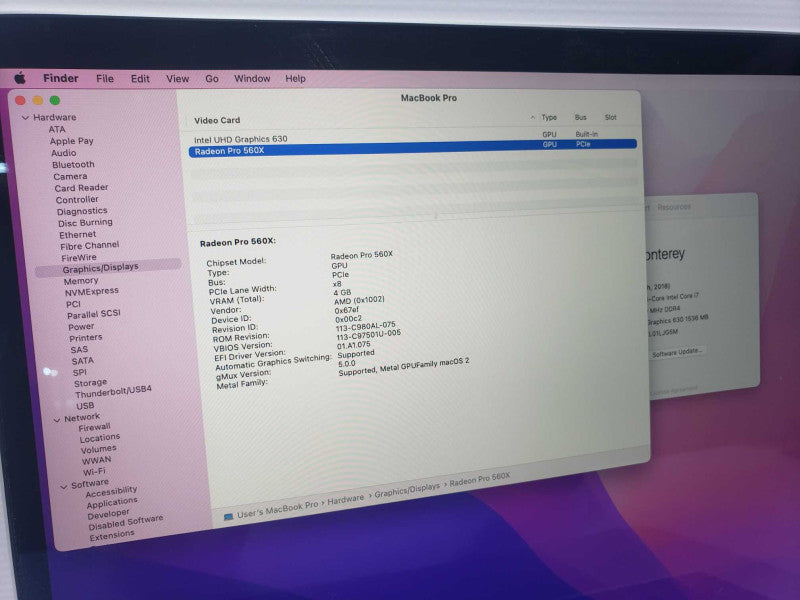The height and width of the screenshot is (600, 800).
Task: Select Diagnostics in the sidebar
Action: (82, 211)
